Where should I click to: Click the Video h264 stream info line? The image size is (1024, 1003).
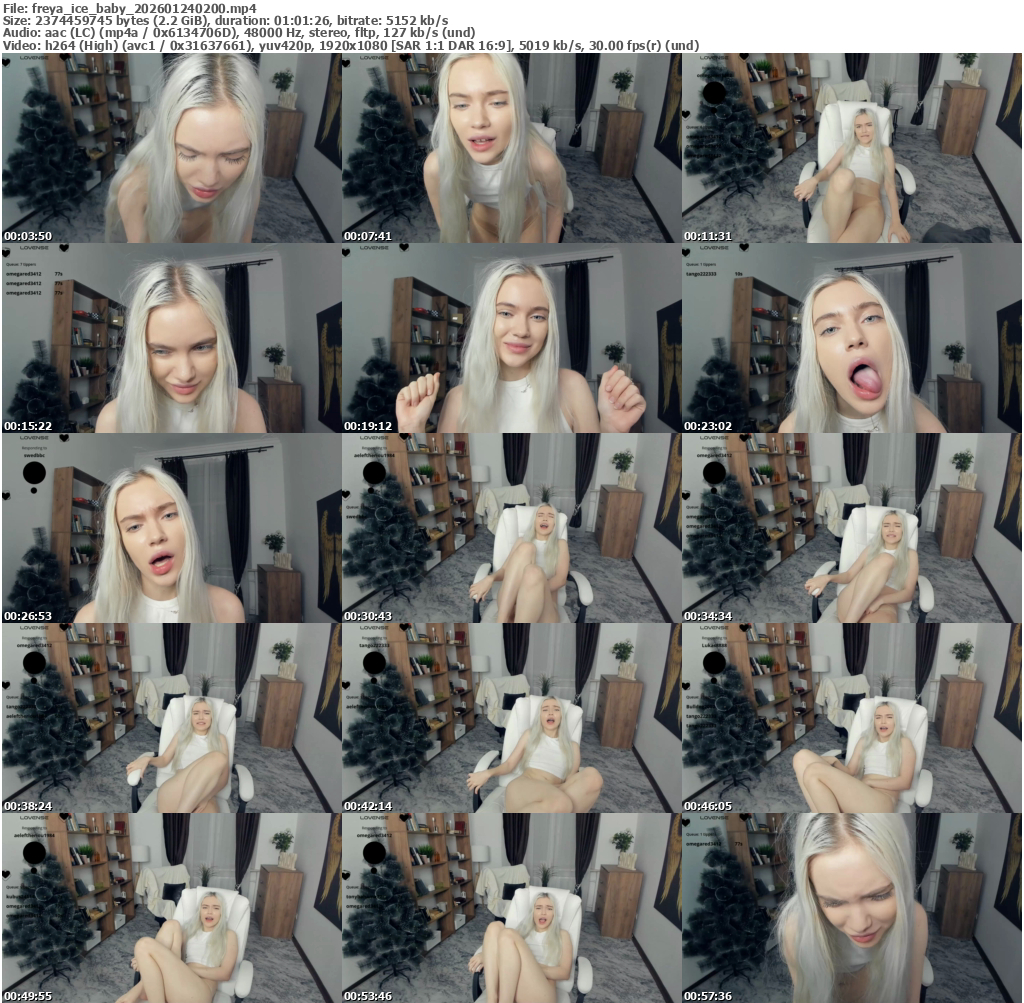(351, 46)
